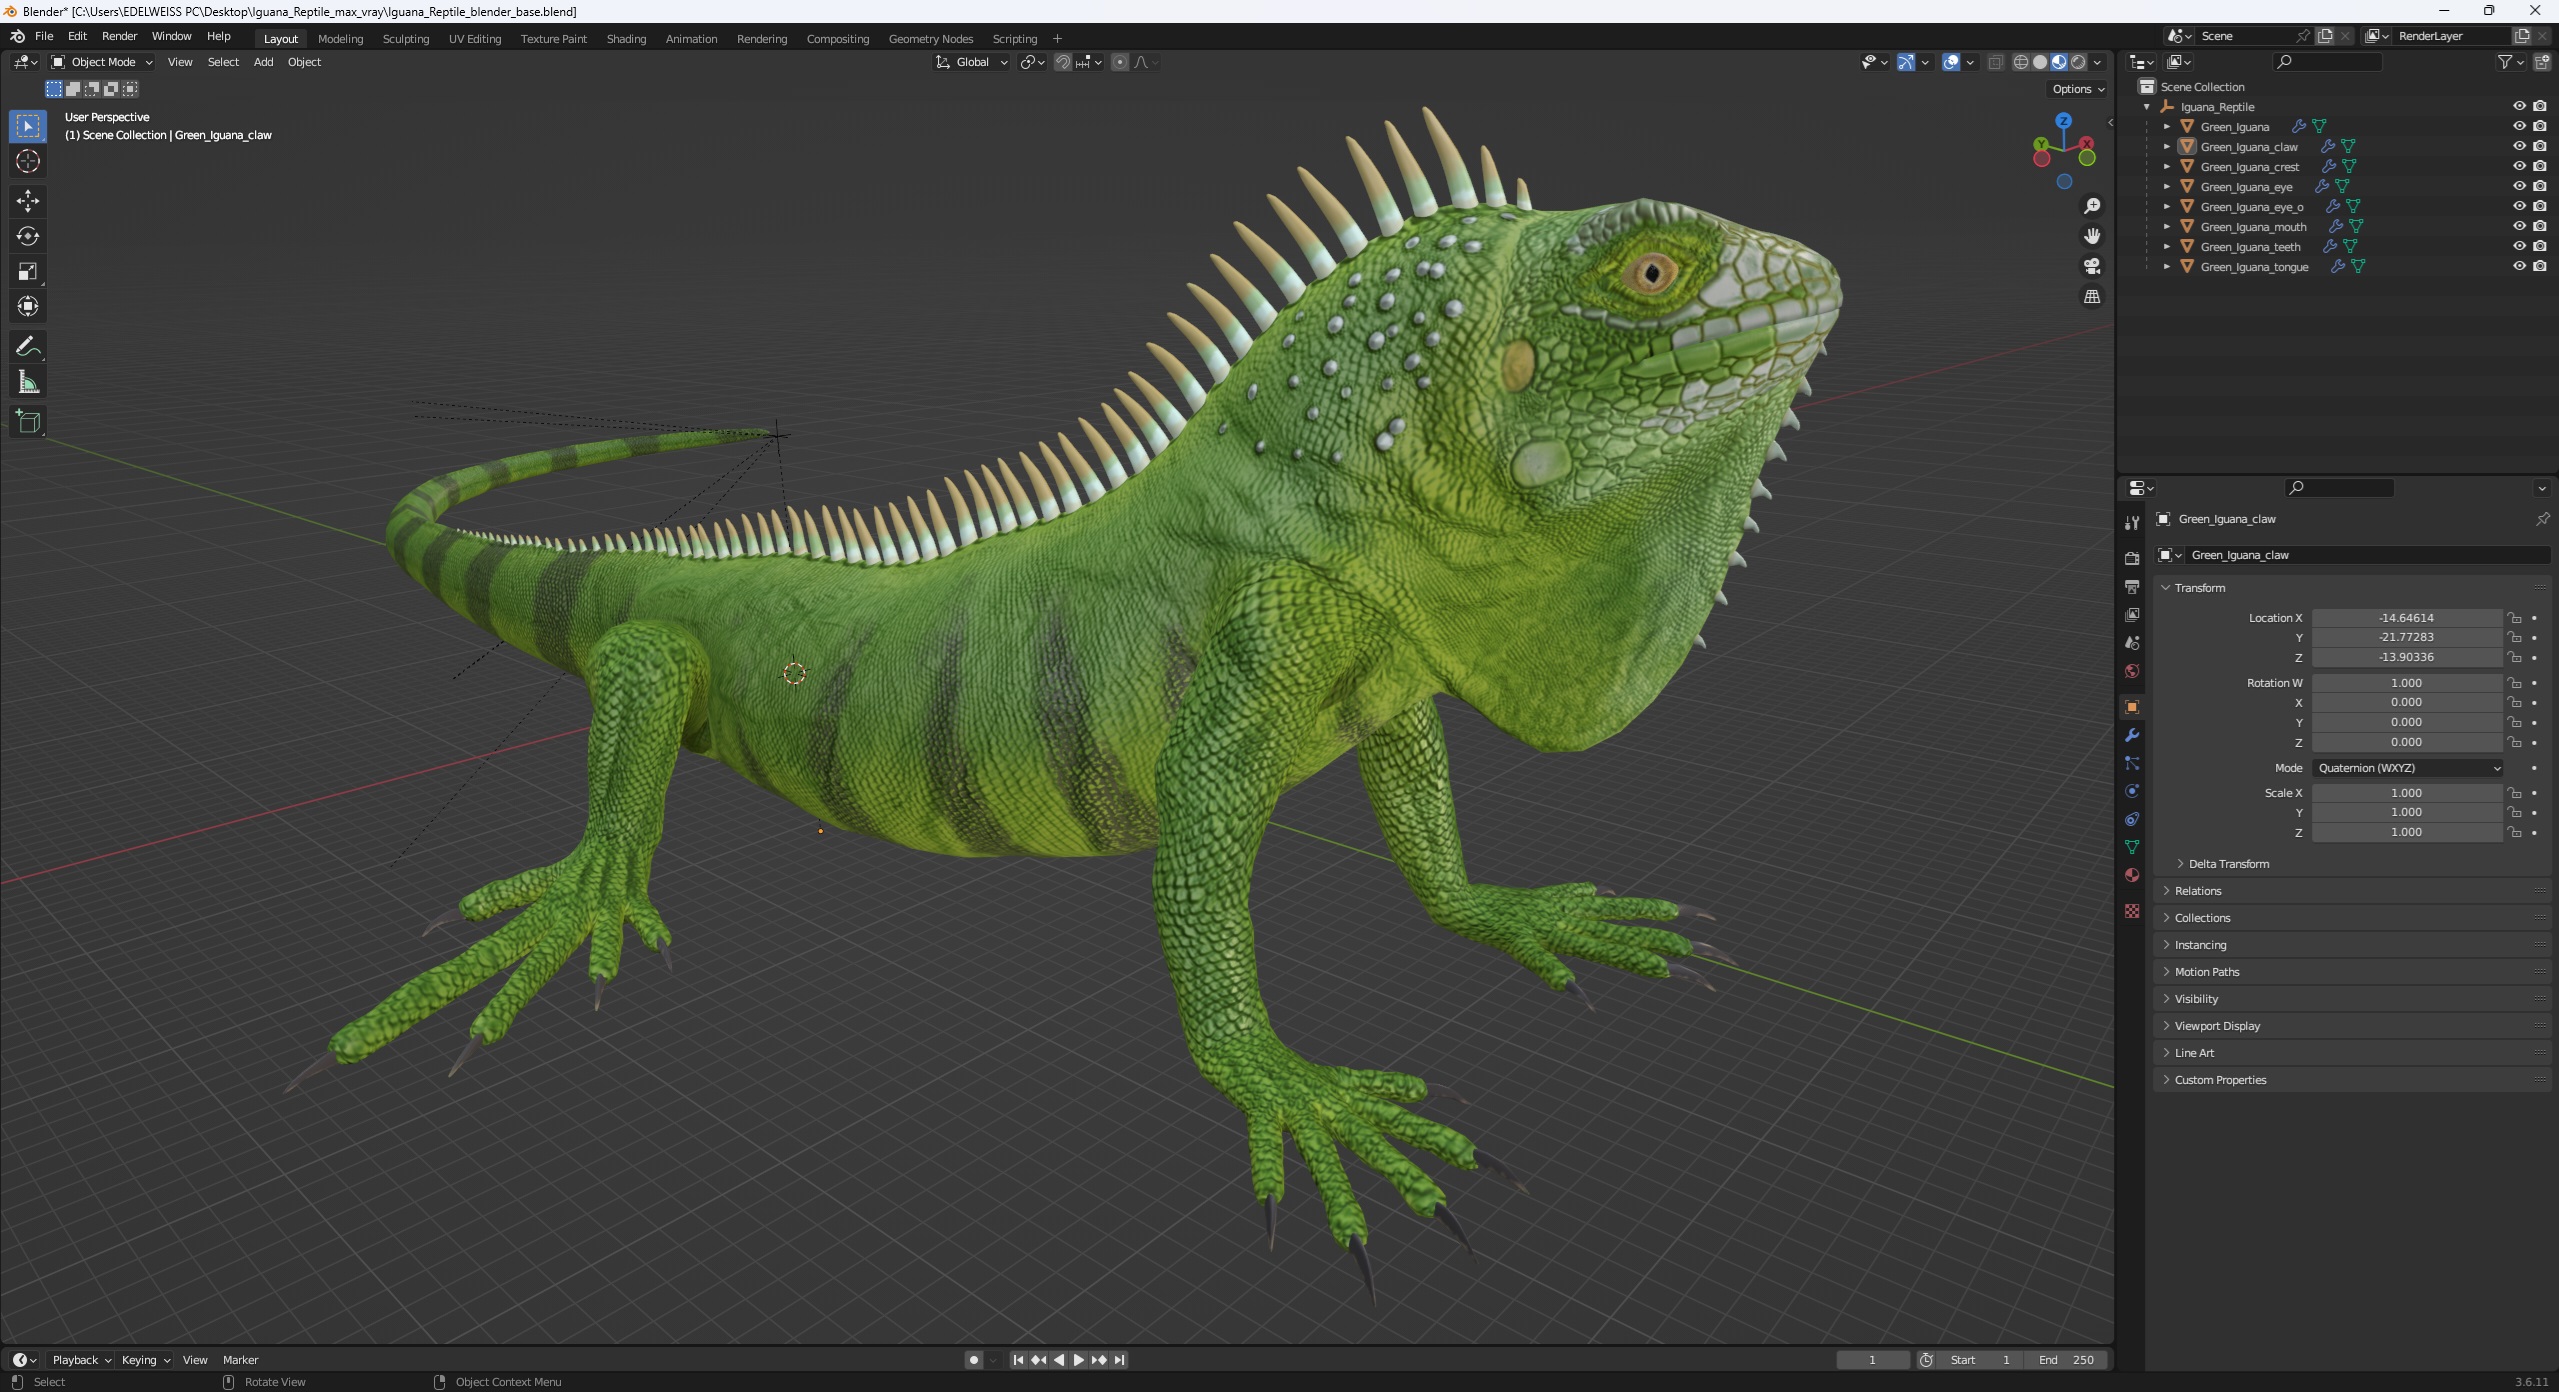Viewport: 2559px width, 1392px height.
Task: Expand Green_Iguana_eye in the outliner
Action: click(2167, 187)
